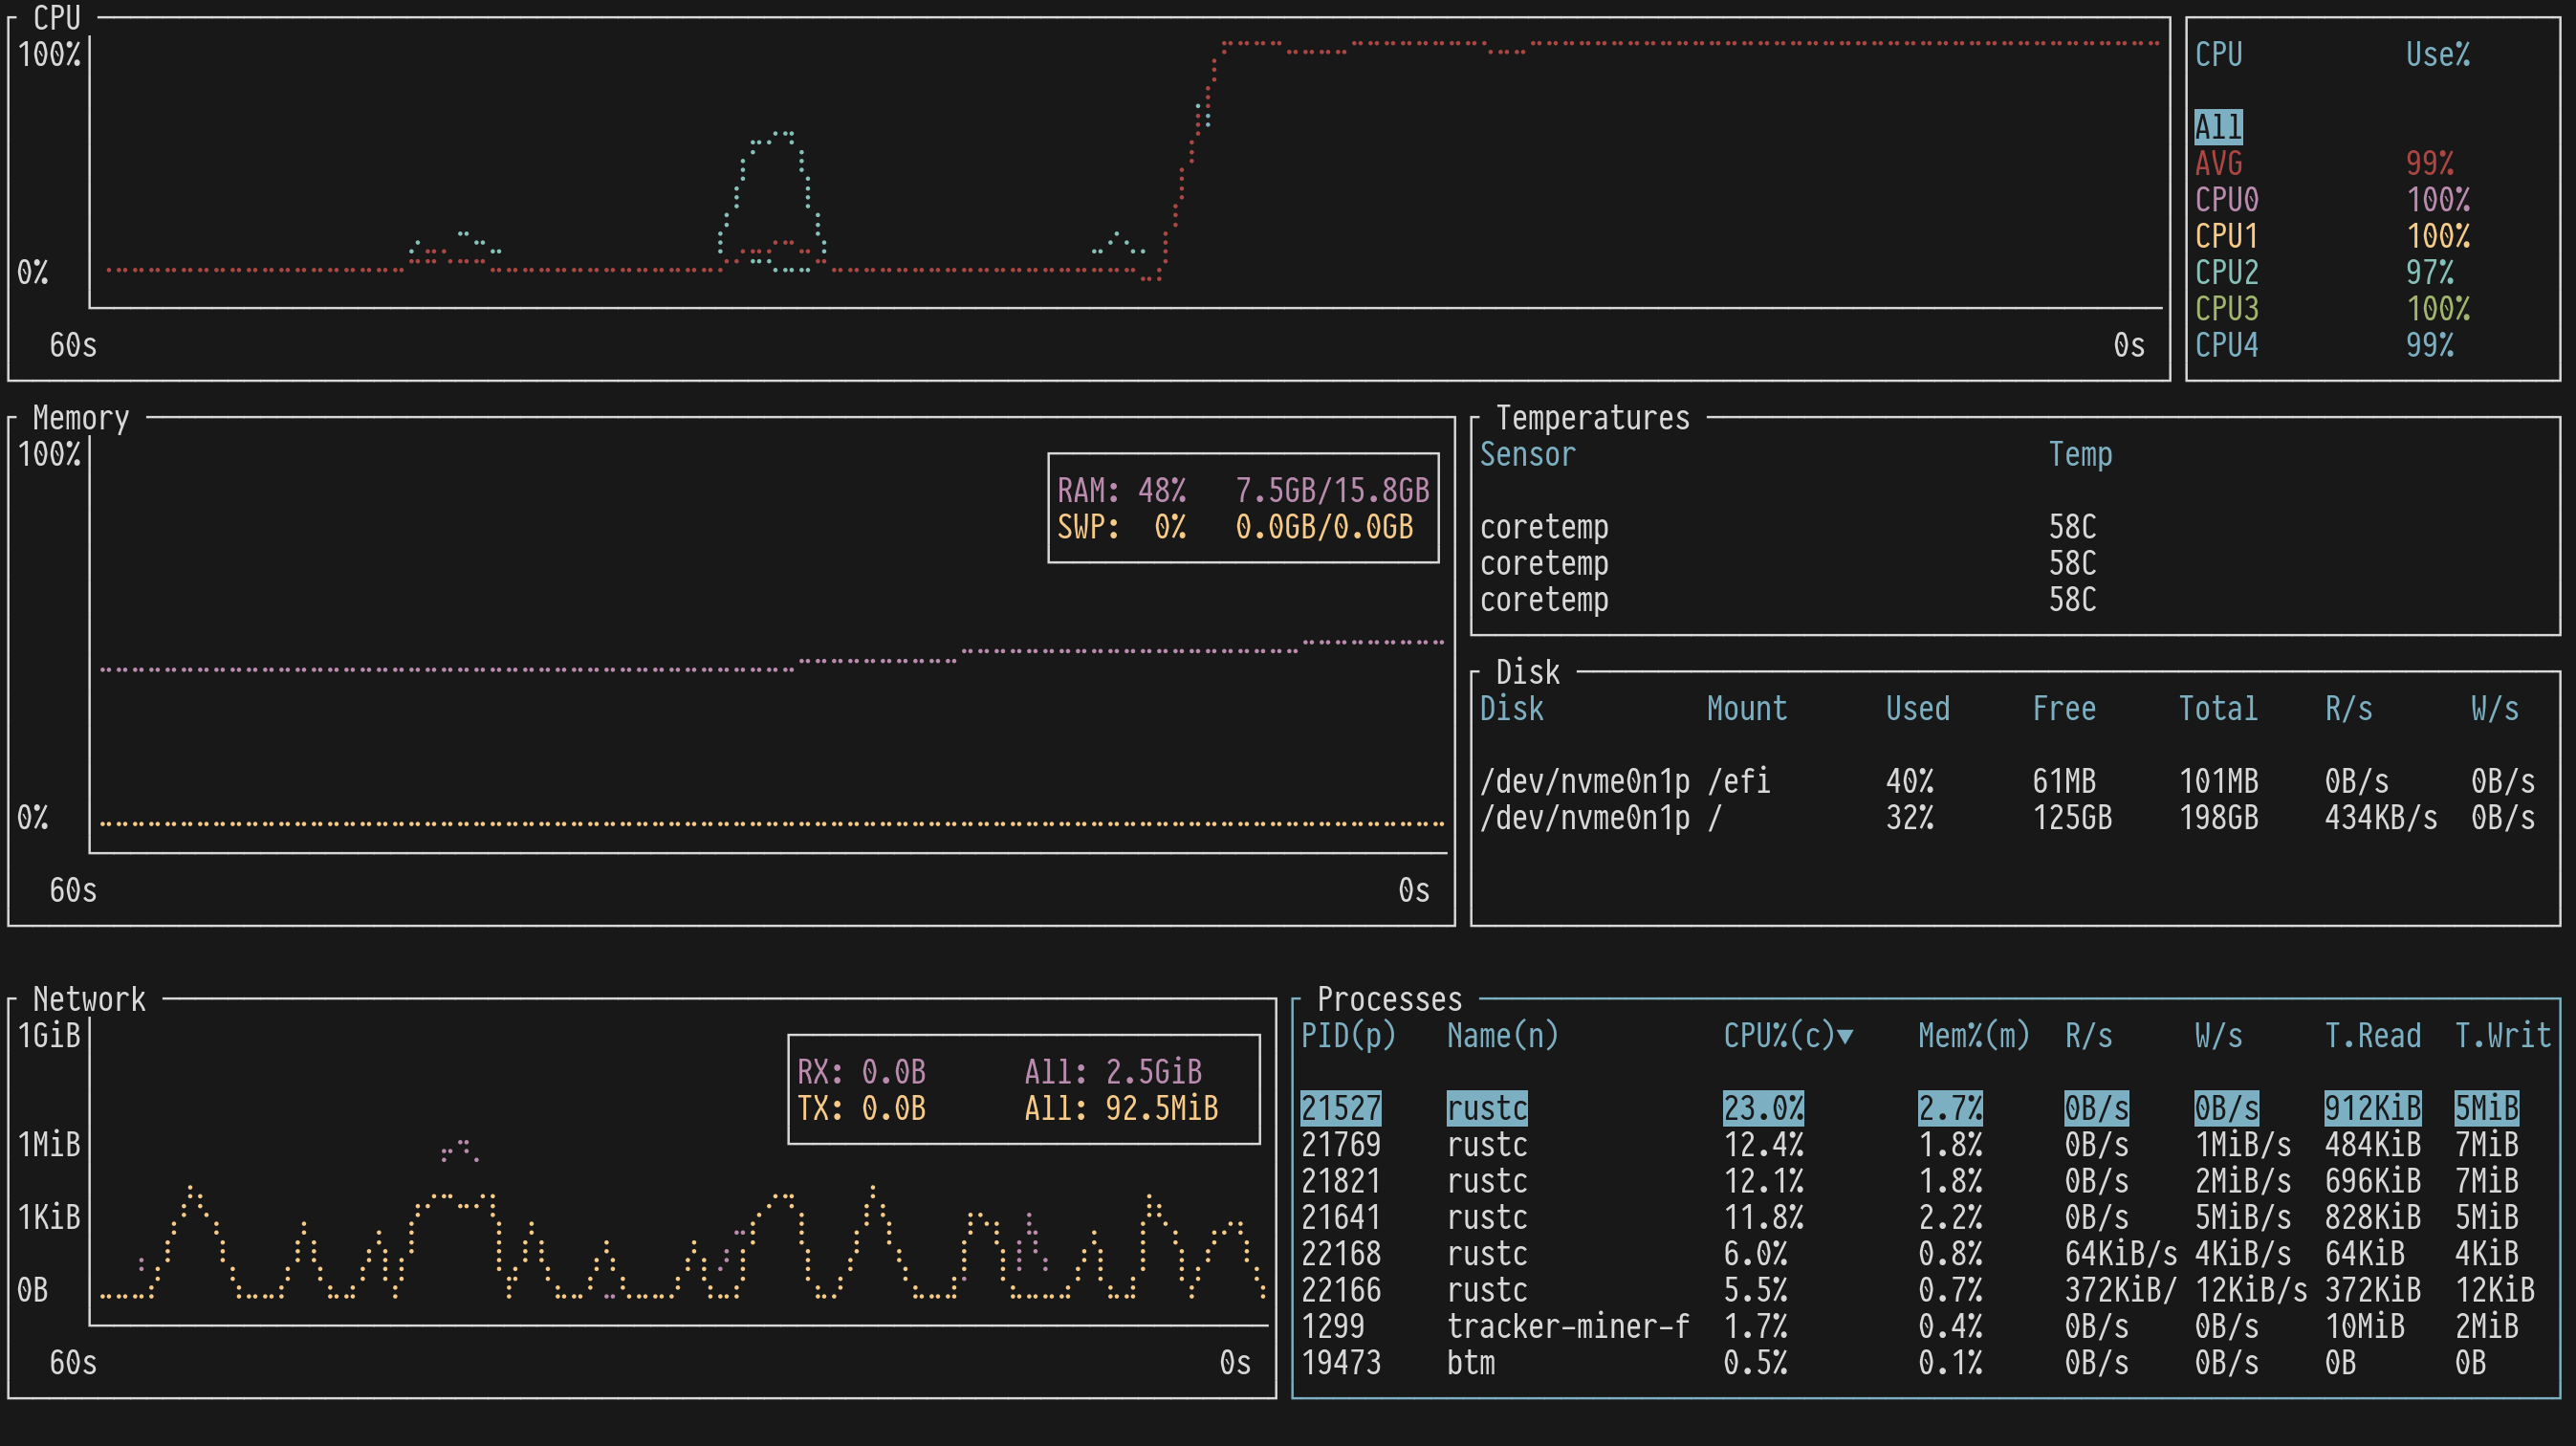Click the 5MiB/s write value of PID 21641
This screenshot has height=1446, width=2576.
point(2242,1217)
